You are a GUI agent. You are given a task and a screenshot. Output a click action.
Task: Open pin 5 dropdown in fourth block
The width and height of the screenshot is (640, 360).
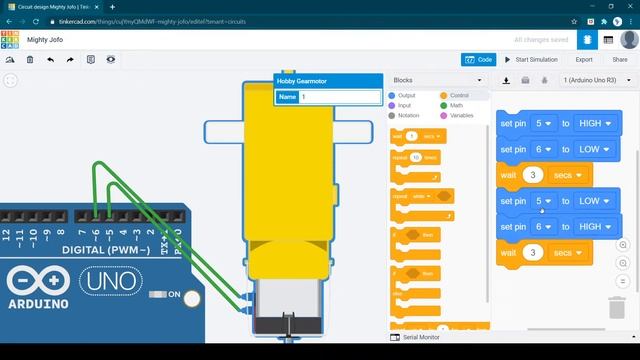(x=543, y=201)
